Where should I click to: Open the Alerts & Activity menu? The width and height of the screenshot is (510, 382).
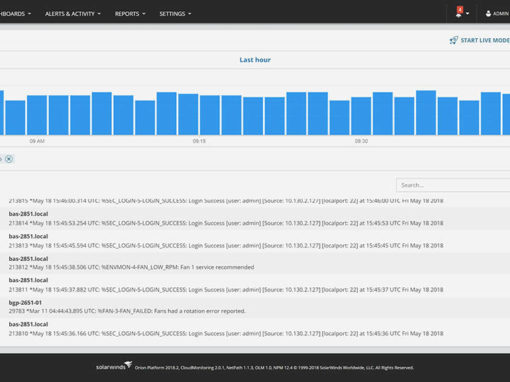tap(73, 14)
